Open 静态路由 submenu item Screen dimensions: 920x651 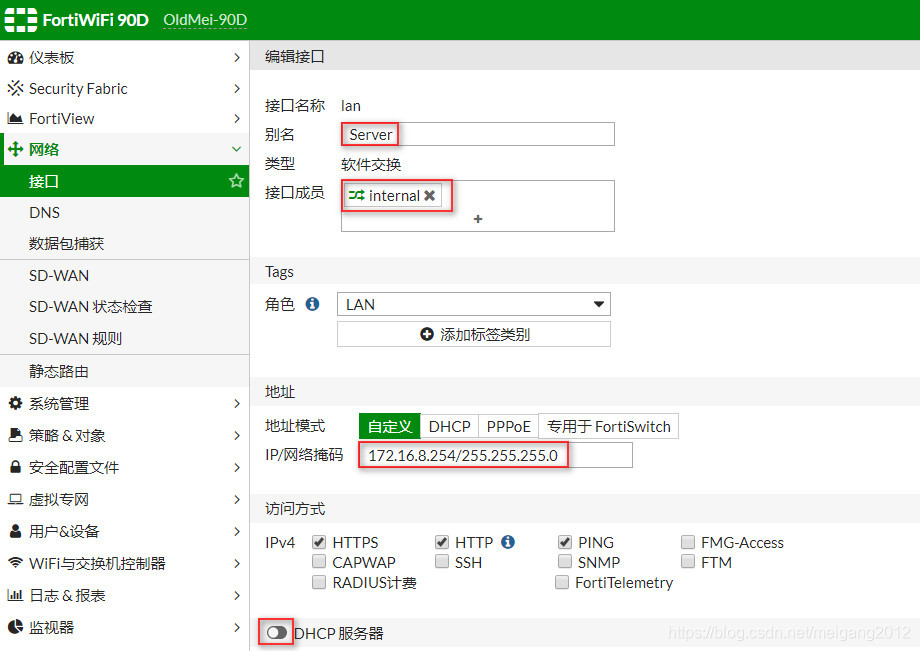(x=124, y=371)
